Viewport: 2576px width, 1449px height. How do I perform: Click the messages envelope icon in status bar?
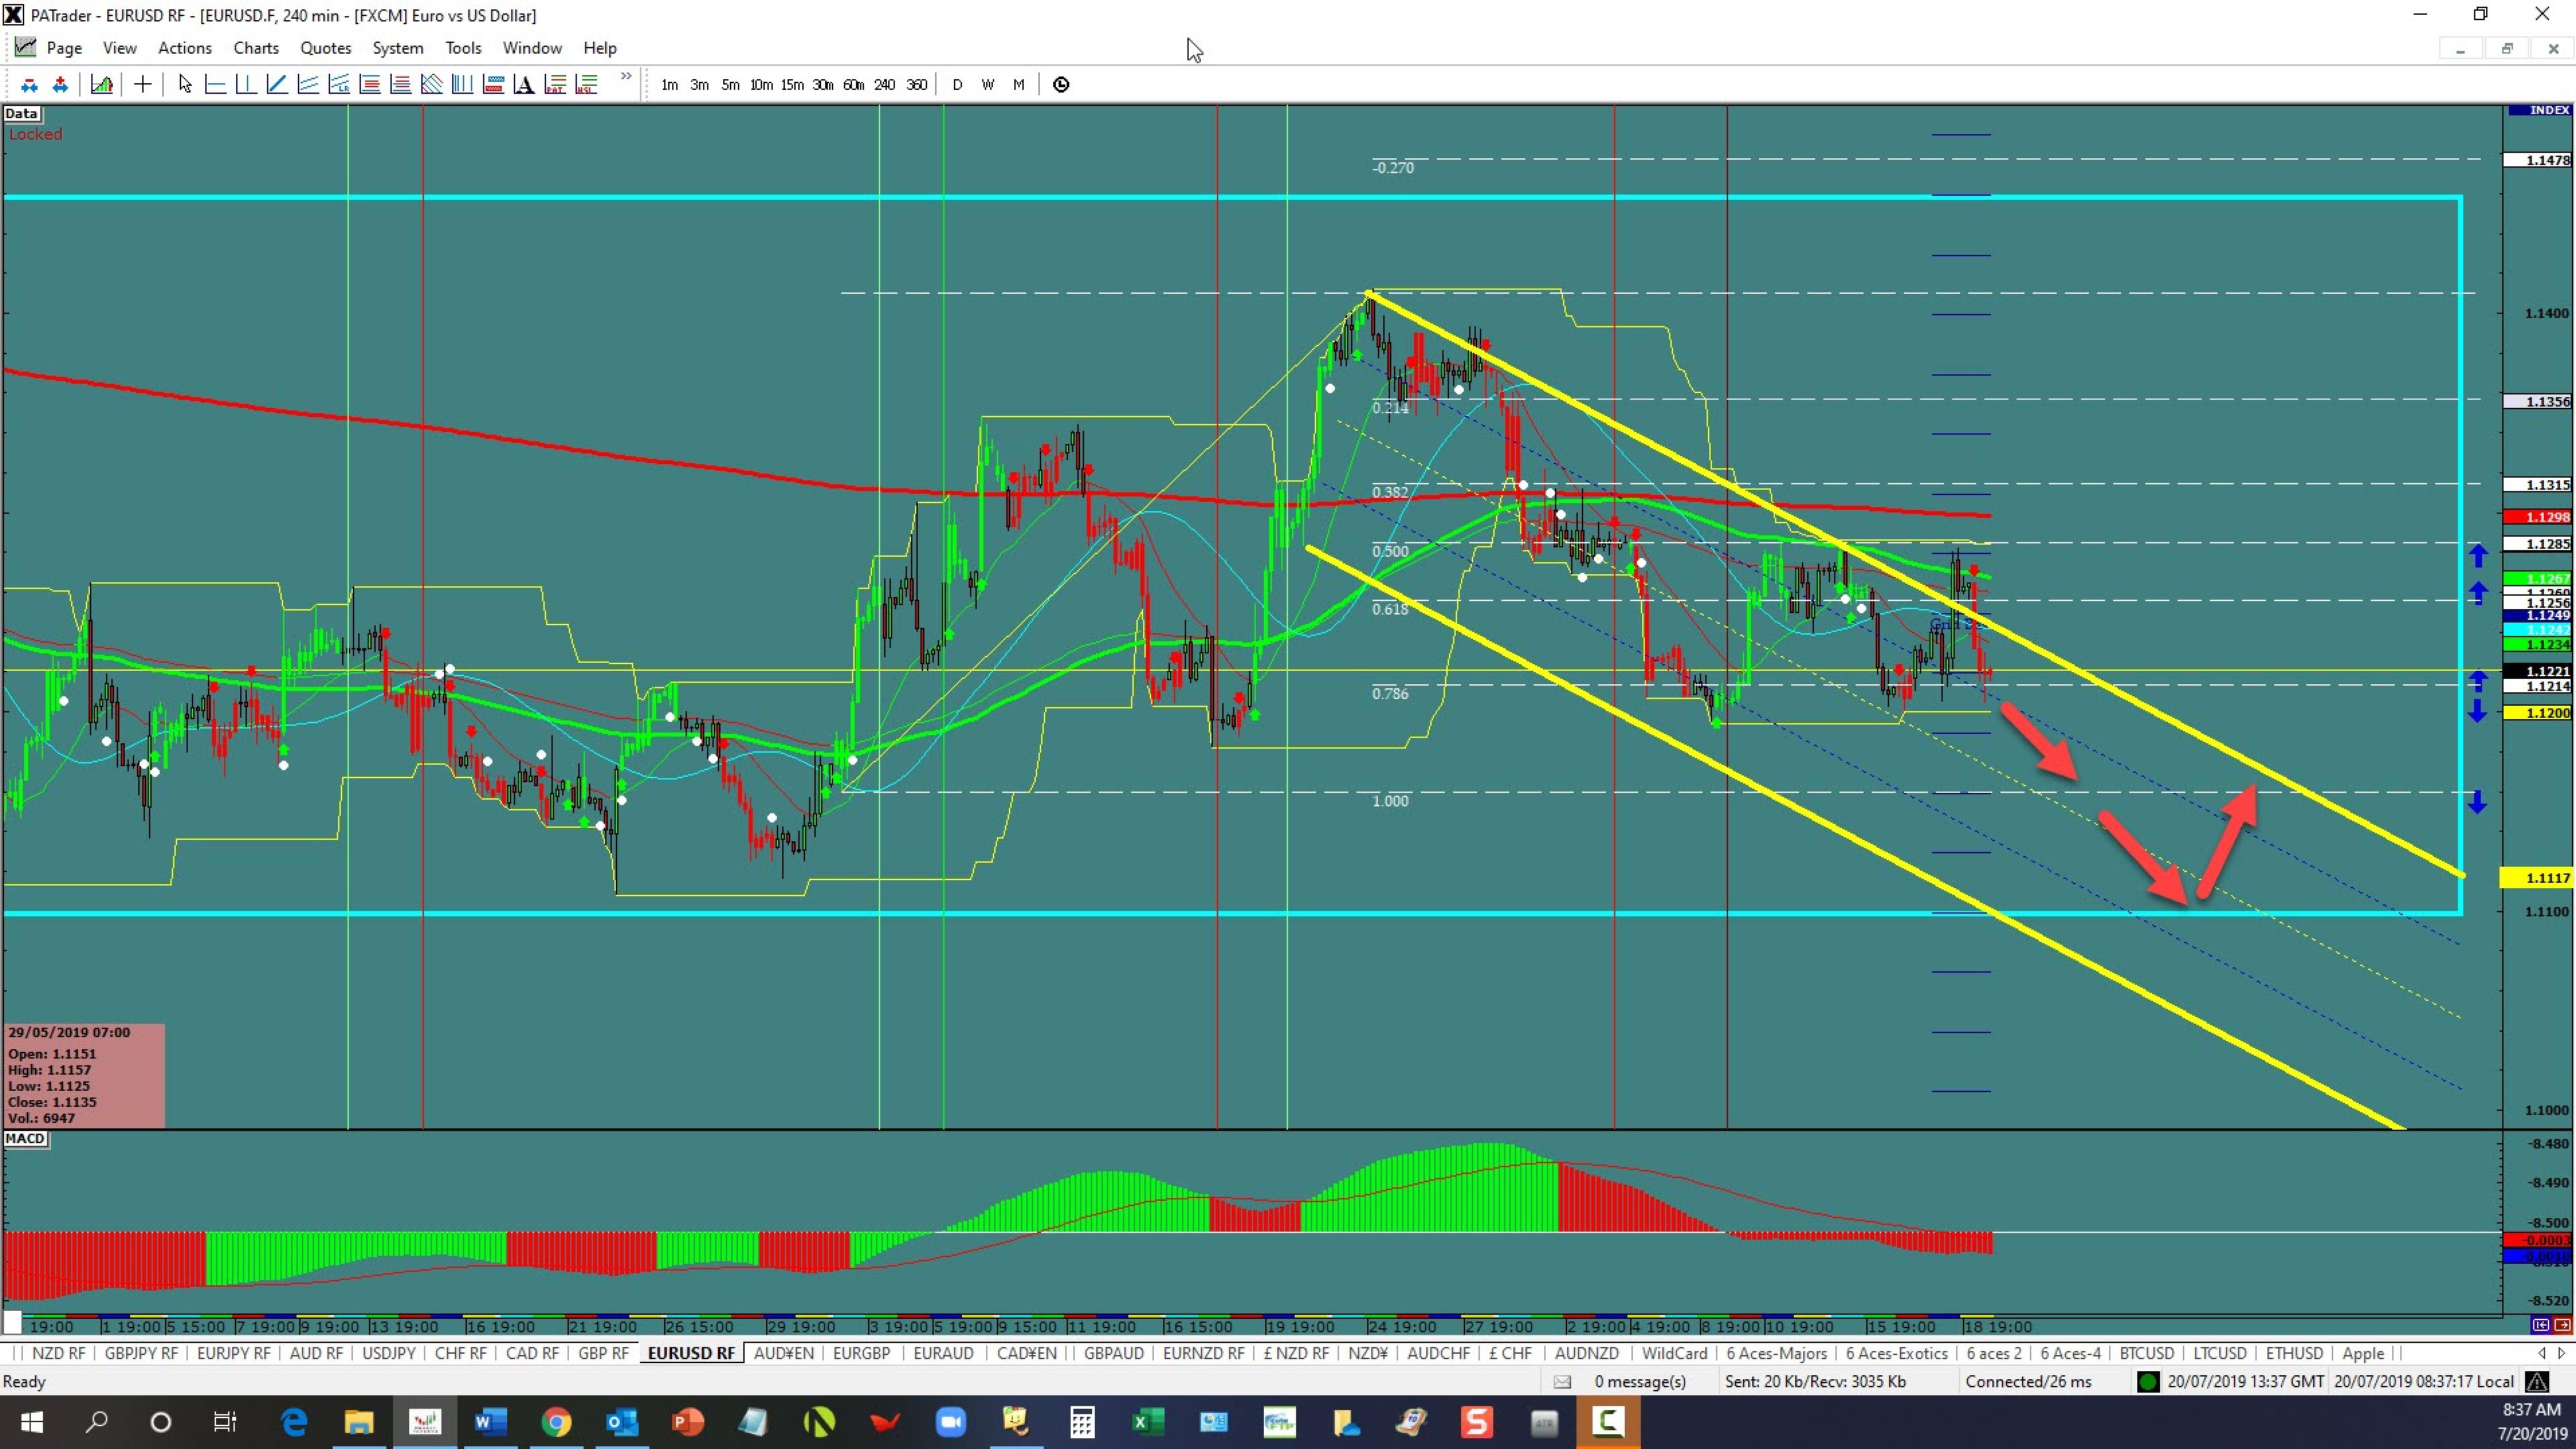(x=1562, y=1382)
